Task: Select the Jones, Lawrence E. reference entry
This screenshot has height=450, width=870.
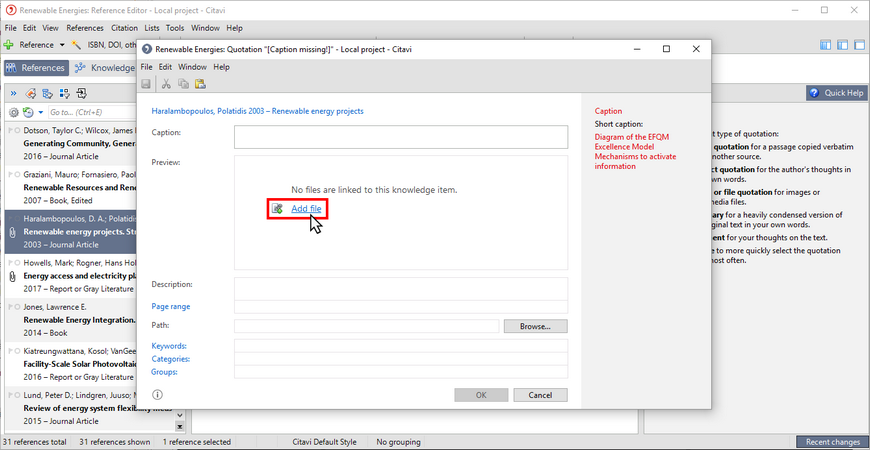Action: (x=71, y=320)
